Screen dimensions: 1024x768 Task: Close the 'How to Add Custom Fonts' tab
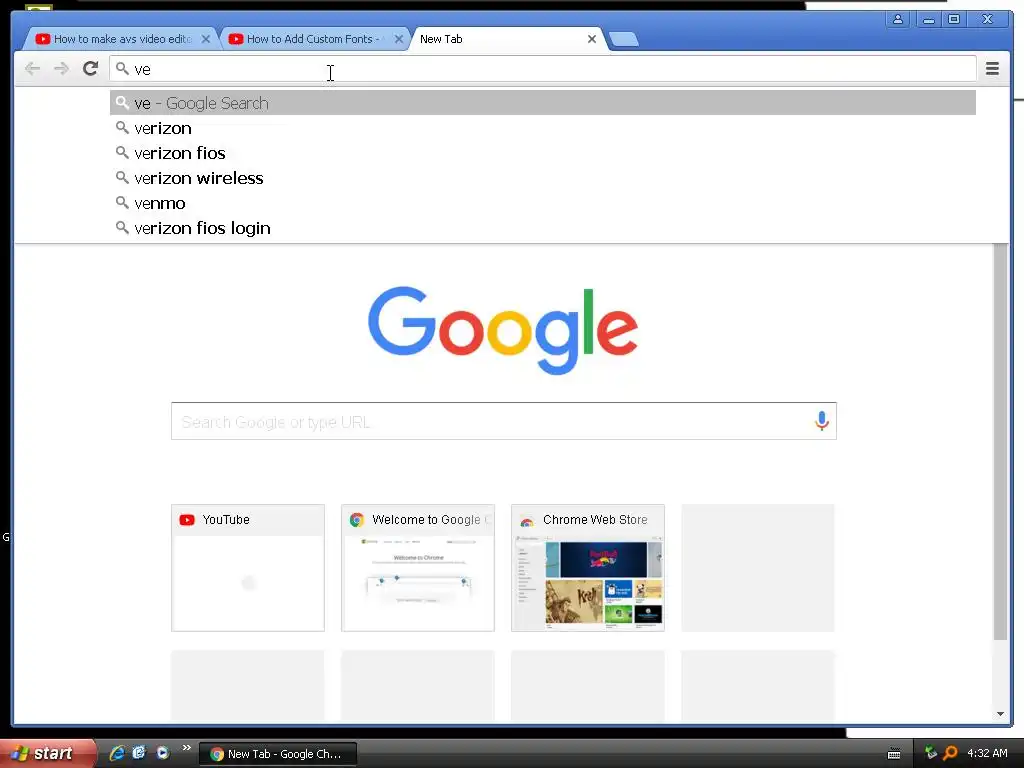(399, 39)
